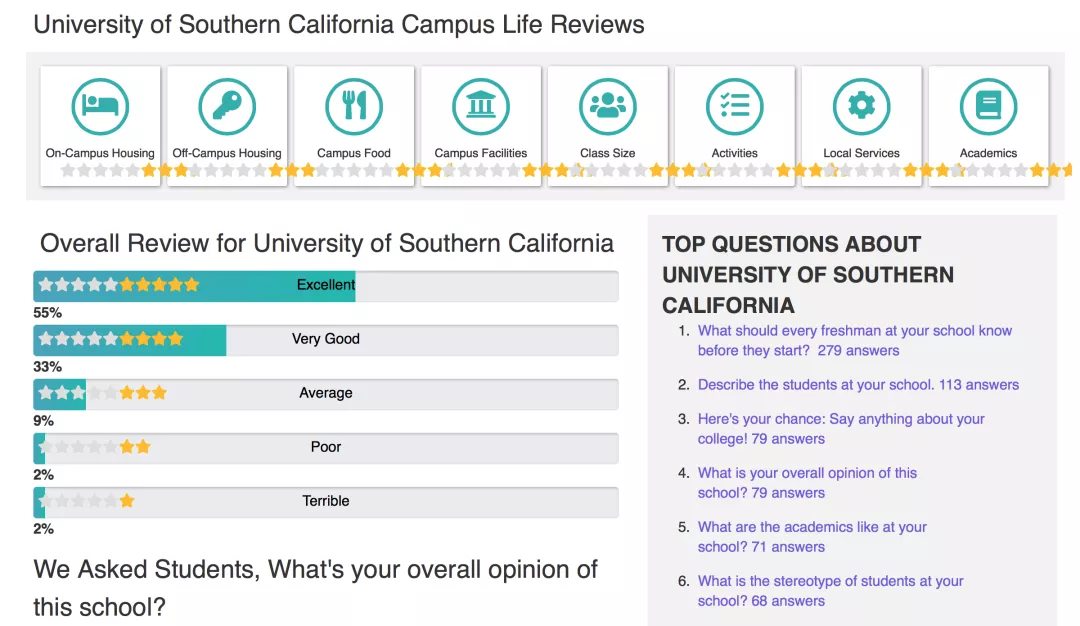The height and width of the screenshot is (626, 1080).
Task: Open "Describe the students at your school" link
Action: [x=858, y=385]
